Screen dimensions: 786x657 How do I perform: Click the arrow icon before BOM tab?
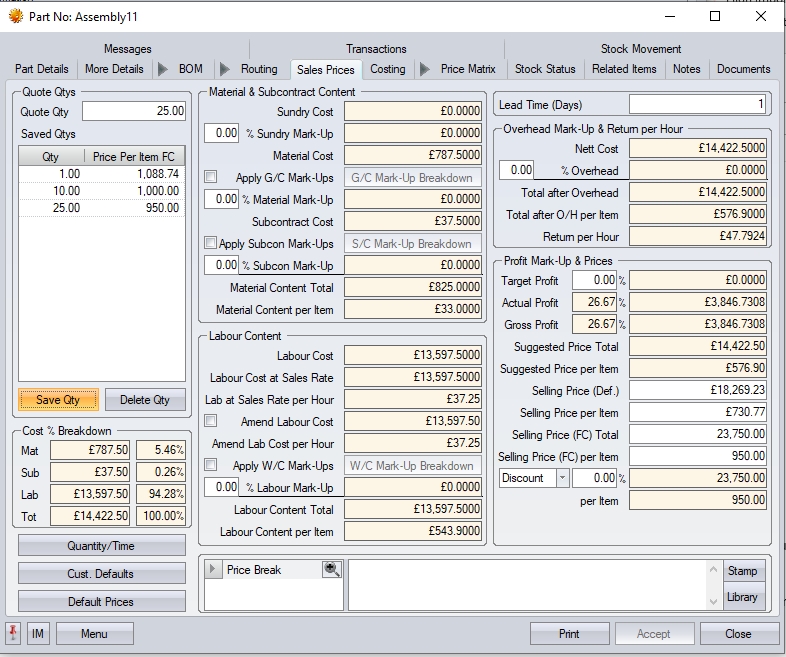click(163, 69)
